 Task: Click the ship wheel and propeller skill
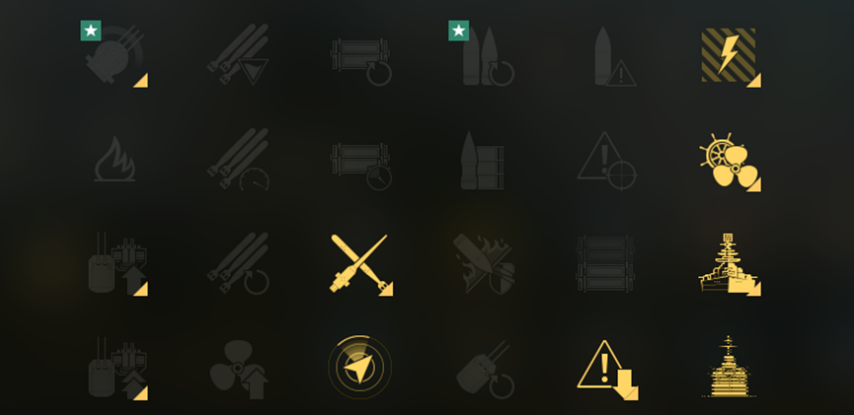[x=730, y=161]
